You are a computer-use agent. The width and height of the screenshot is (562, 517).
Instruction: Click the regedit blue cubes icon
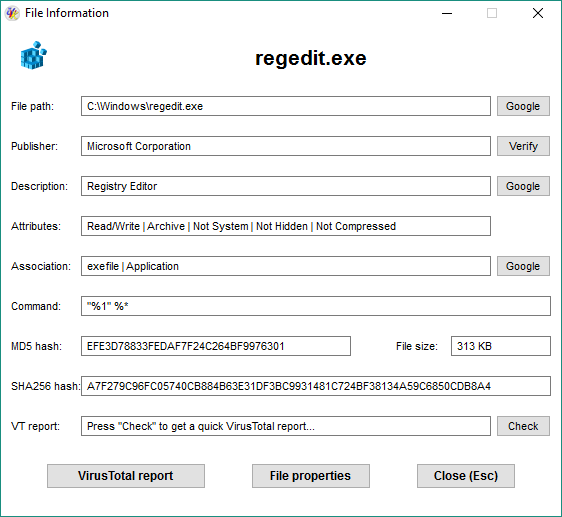pos(34,55)
